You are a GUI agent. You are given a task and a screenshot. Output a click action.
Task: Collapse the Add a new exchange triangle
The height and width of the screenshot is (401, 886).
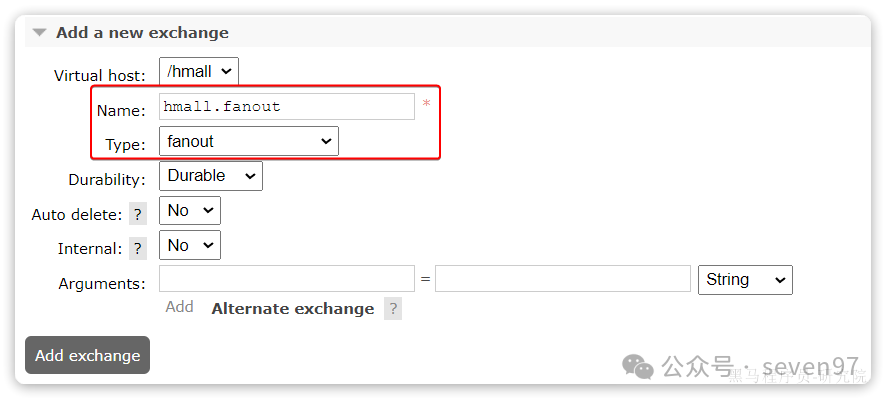tap(39, 33)
